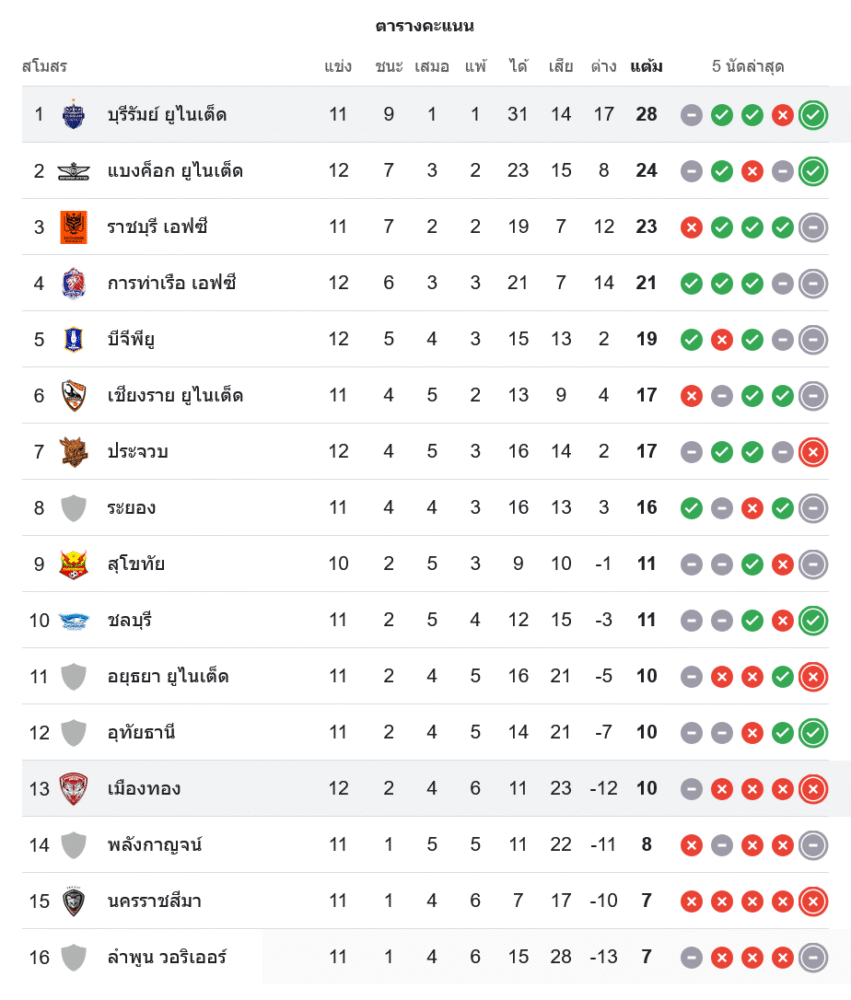Click the Nakhon Ratchasima club crest
Screen dimensions: 851x1000
(x=73, y=901)
